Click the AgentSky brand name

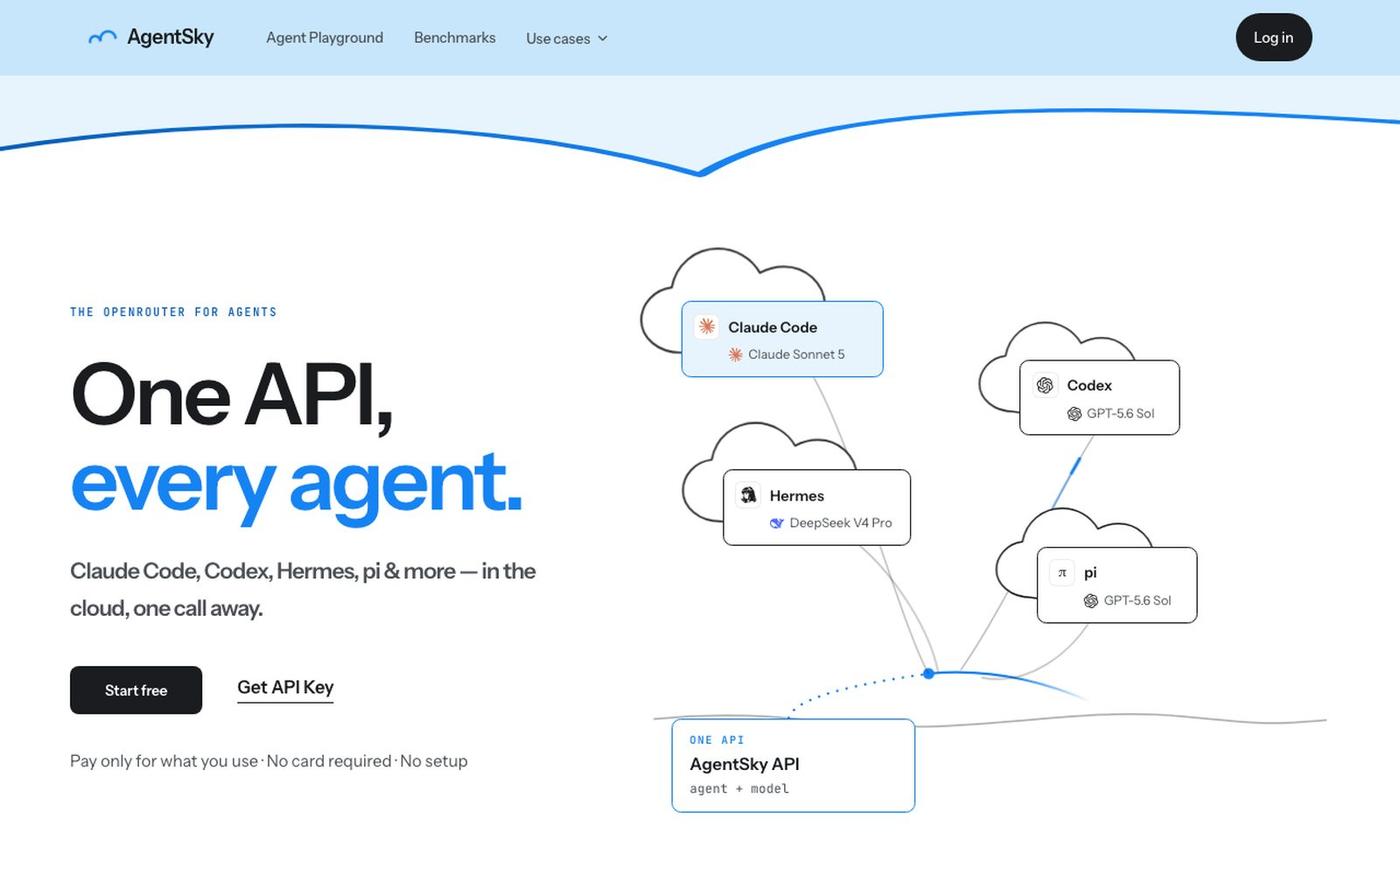click(170, 37)
